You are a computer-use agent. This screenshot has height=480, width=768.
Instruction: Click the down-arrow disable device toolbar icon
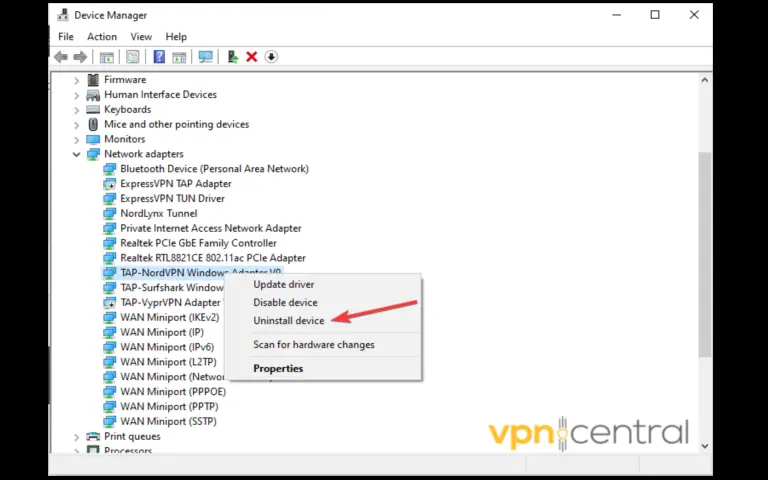[x=271, y=57]
